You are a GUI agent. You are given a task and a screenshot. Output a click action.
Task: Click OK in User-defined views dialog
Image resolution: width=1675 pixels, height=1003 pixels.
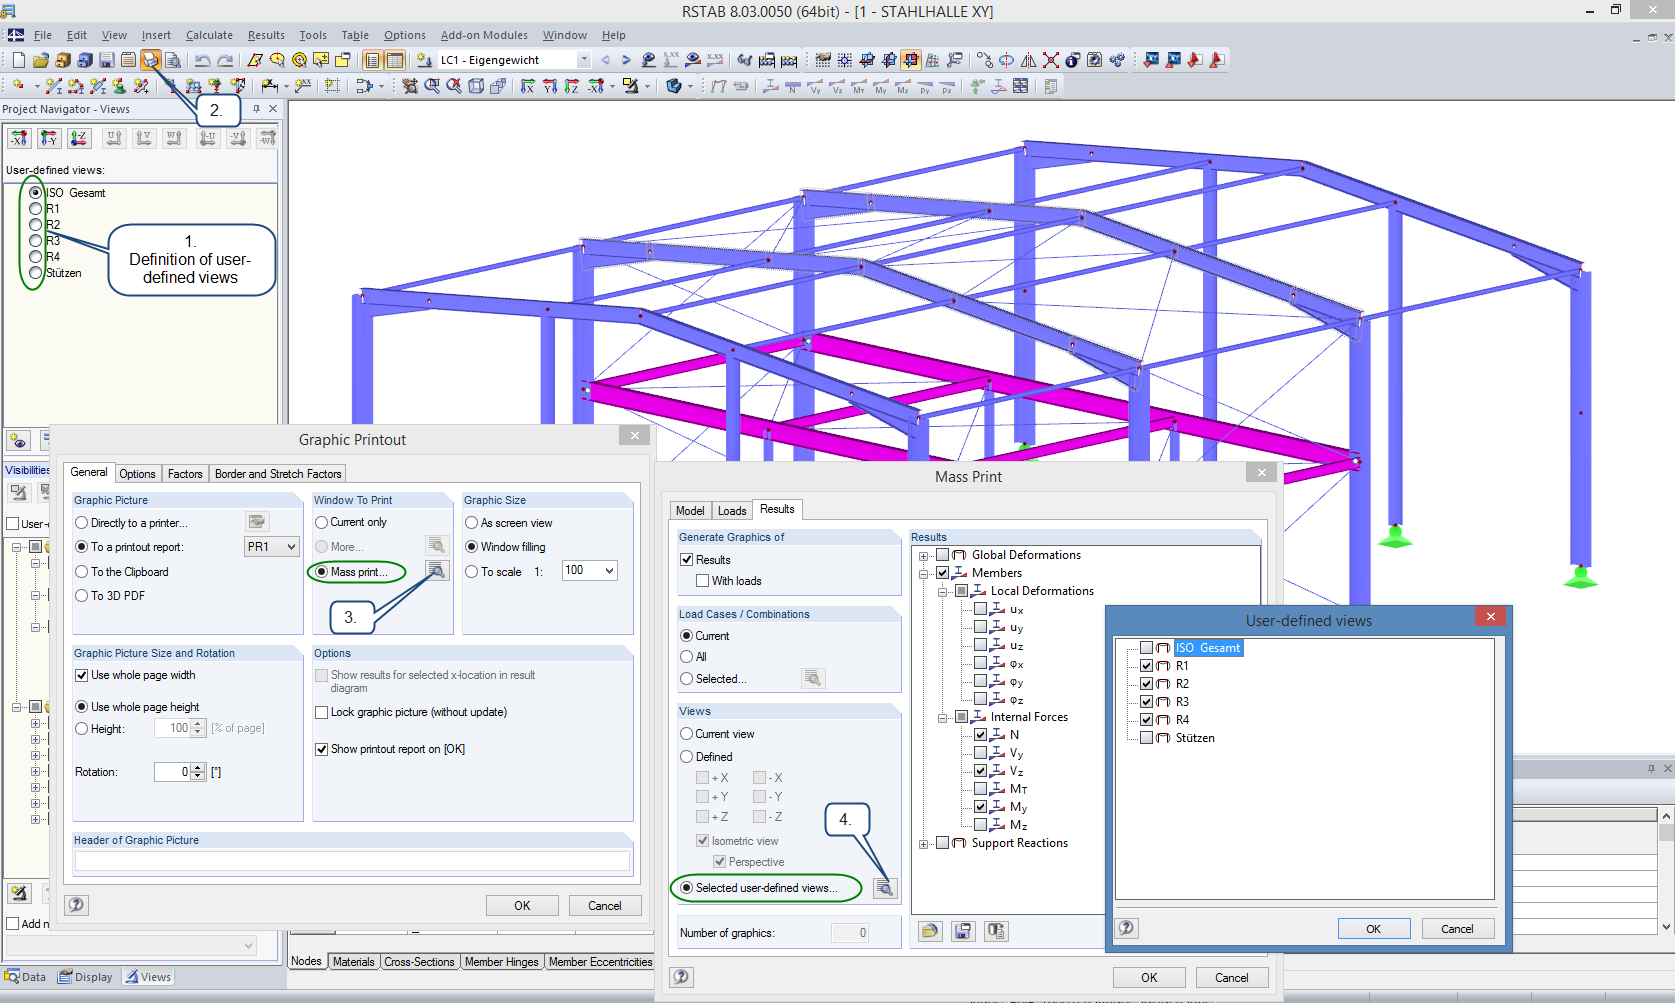pos(1374,929)
